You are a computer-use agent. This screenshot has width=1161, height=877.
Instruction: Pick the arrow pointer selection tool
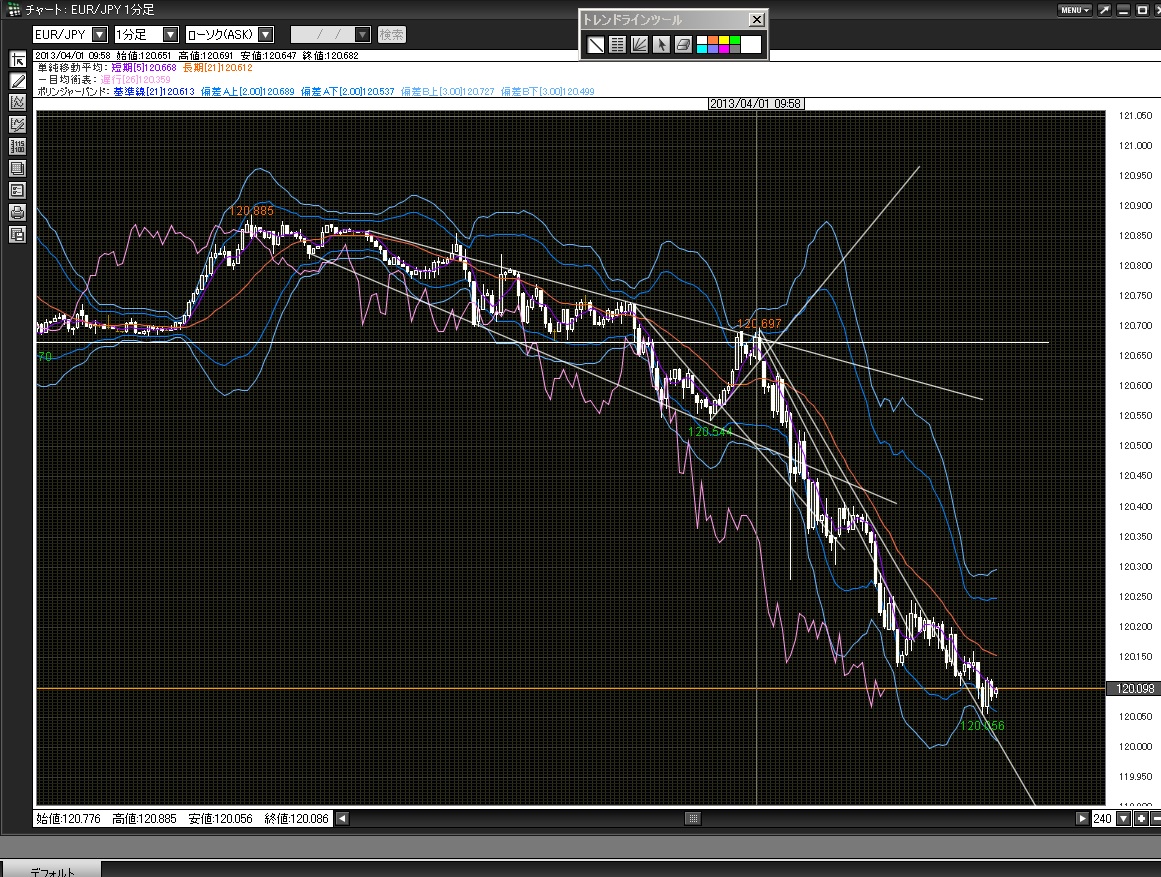tap(661, 44)
